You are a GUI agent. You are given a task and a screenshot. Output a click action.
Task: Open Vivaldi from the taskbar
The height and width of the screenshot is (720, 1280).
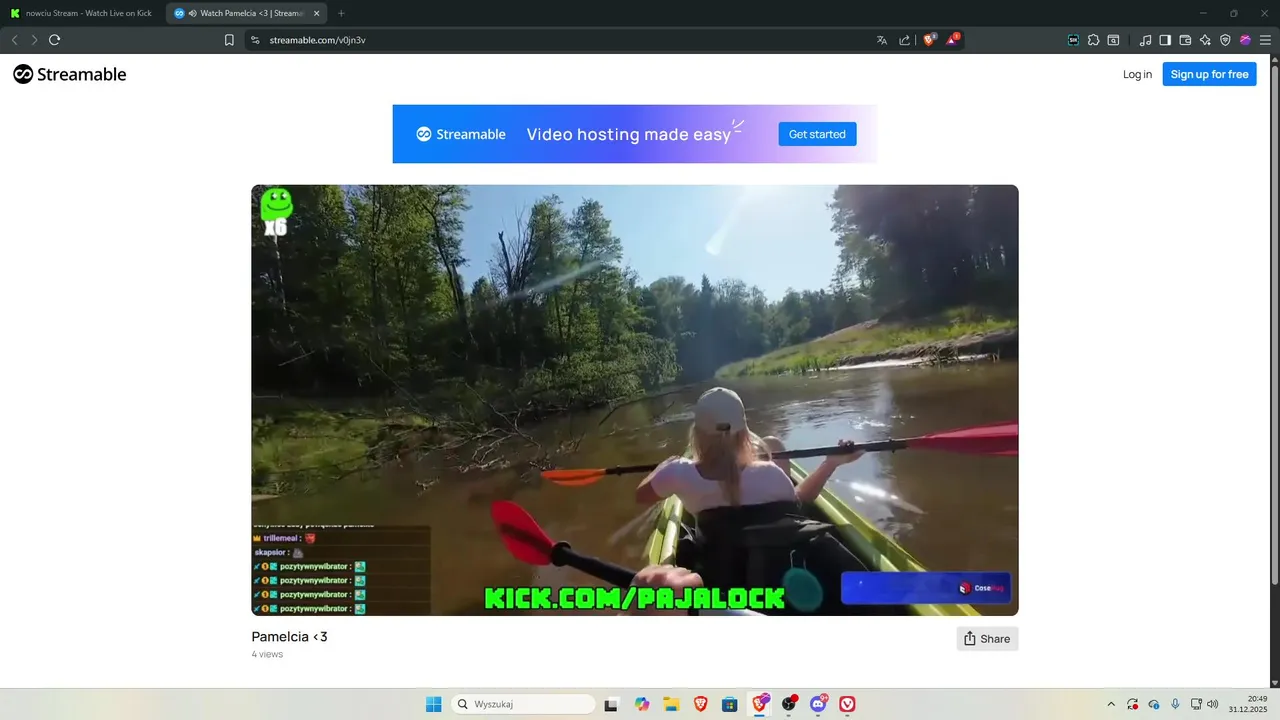pos(848,704)
